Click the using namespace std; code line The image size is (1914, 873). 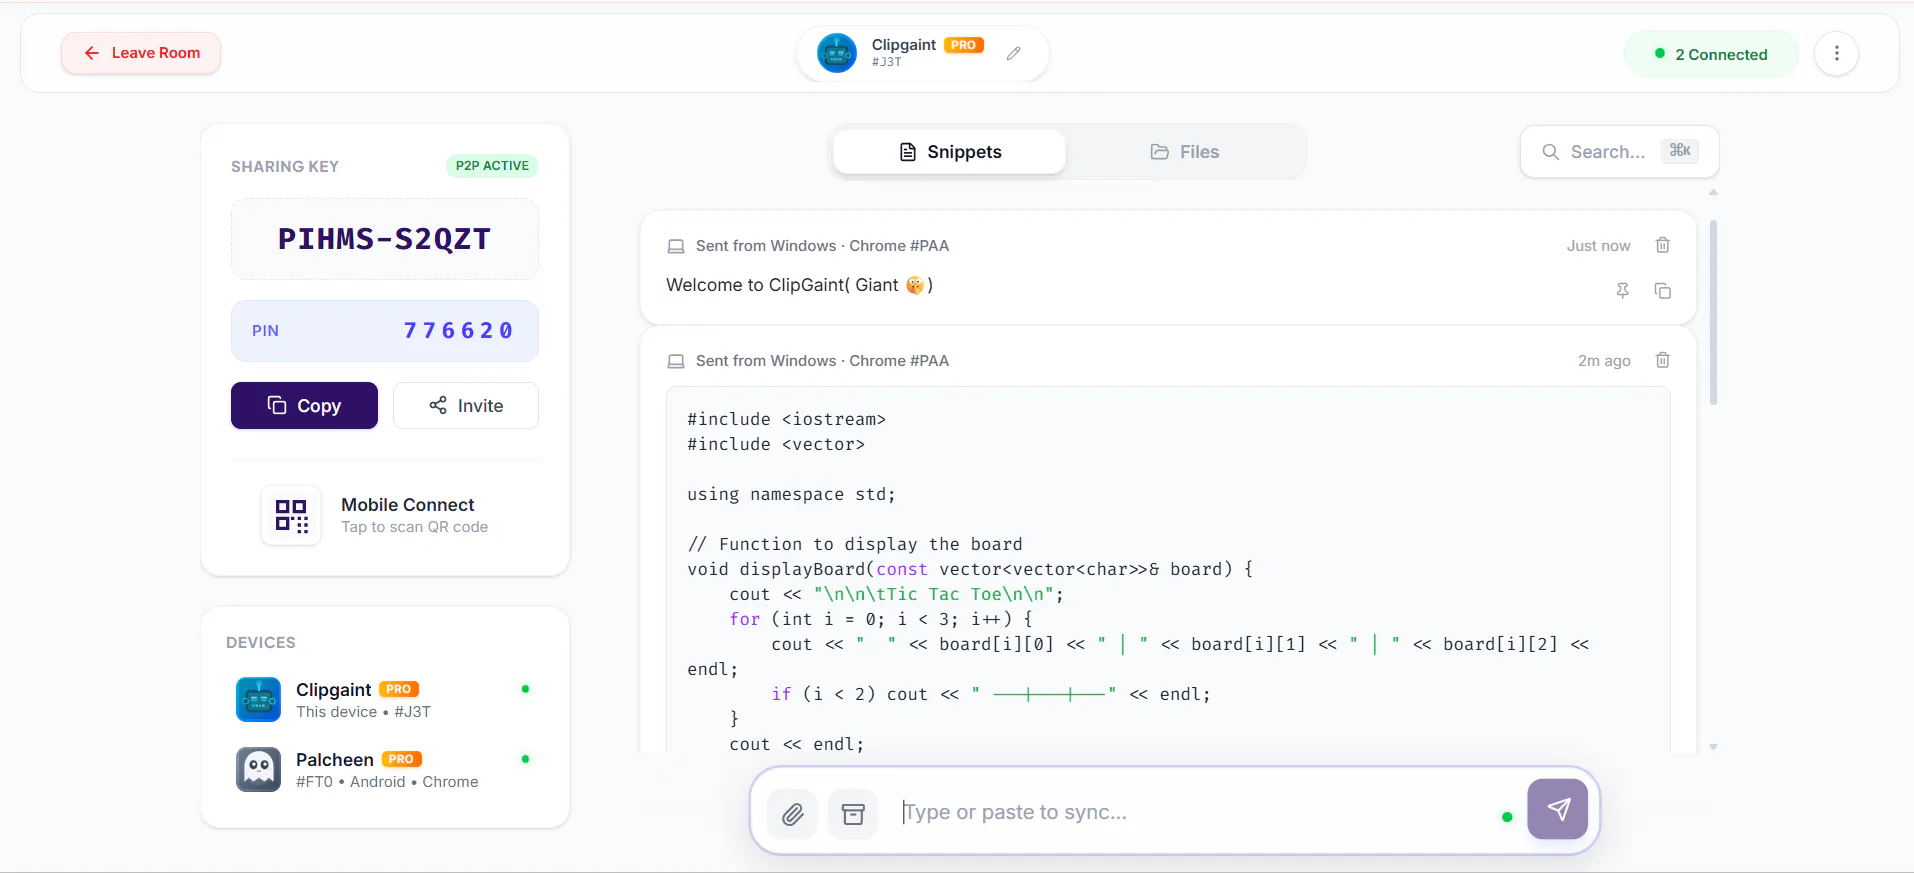click(791, 494)
